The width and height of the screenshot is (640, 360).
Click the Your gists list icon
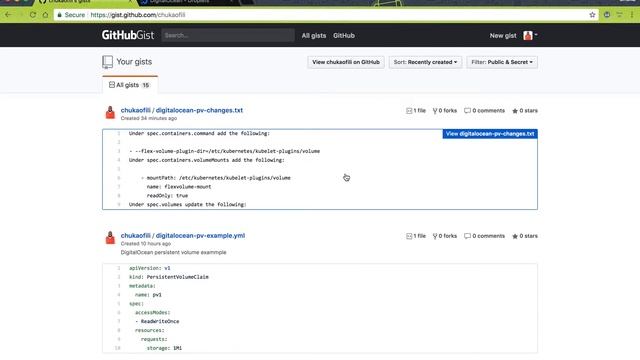click(x=107, y=62)
